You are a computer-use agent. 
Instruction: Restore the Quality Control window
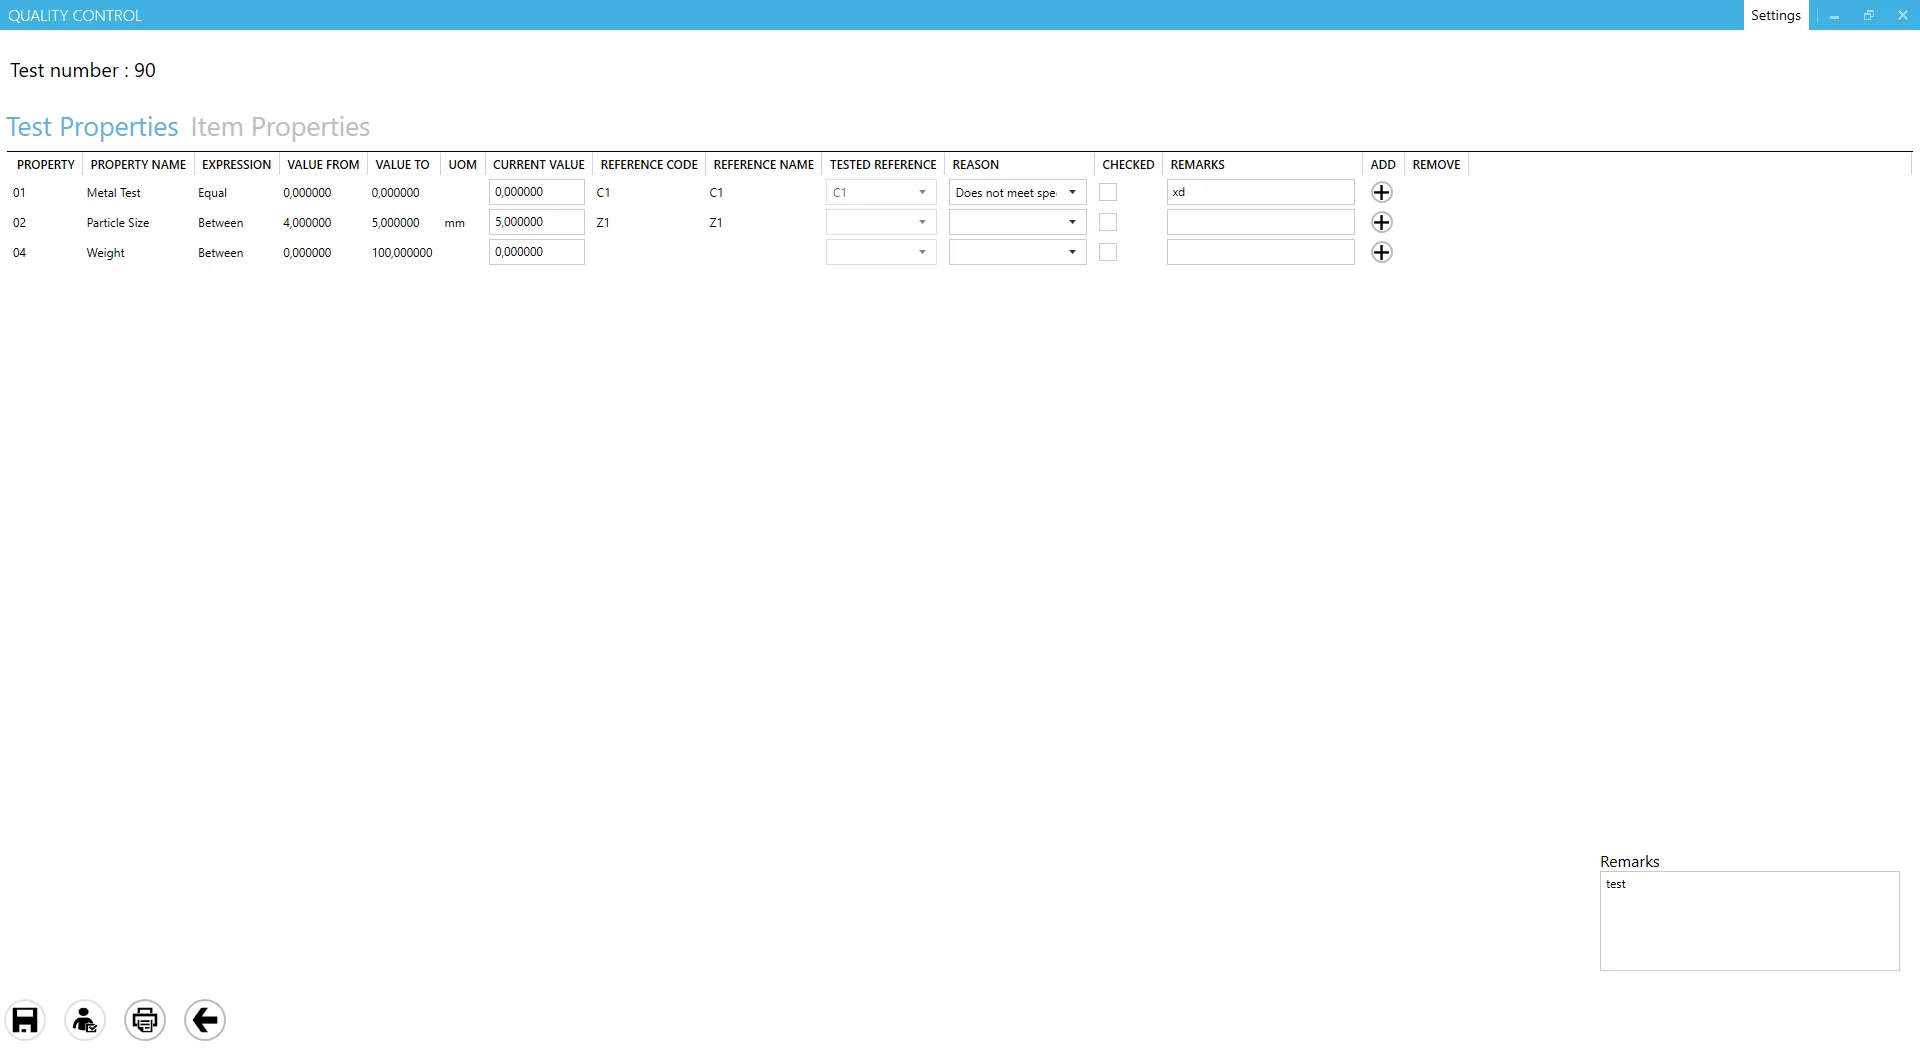tap(1868, 15)
